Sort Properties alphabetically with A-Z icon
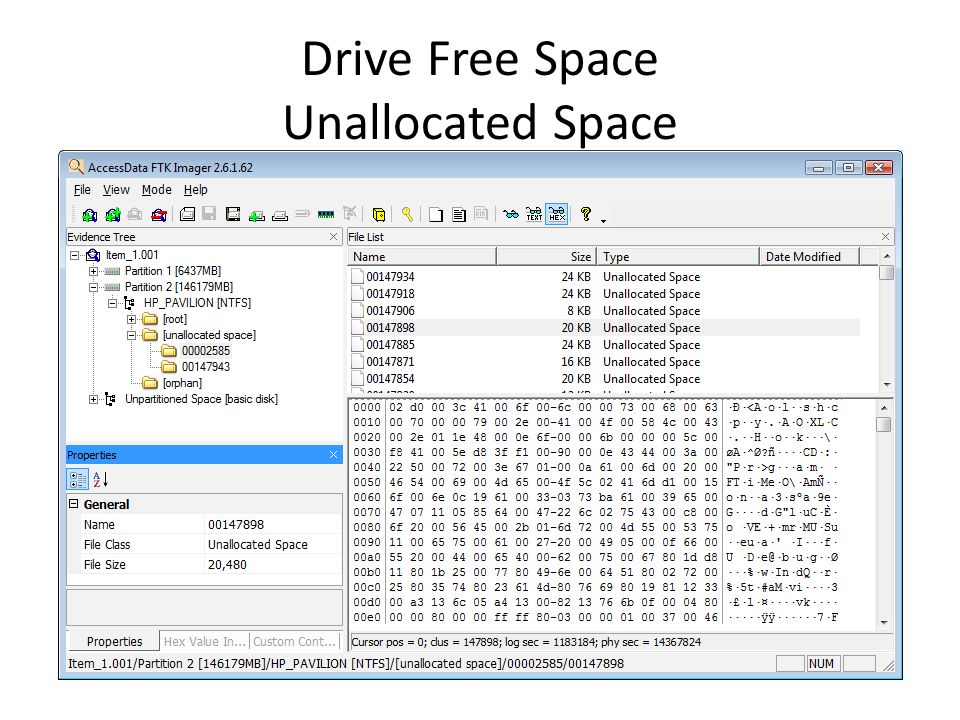Screen dimensions: 960x720 pos(100,479)
